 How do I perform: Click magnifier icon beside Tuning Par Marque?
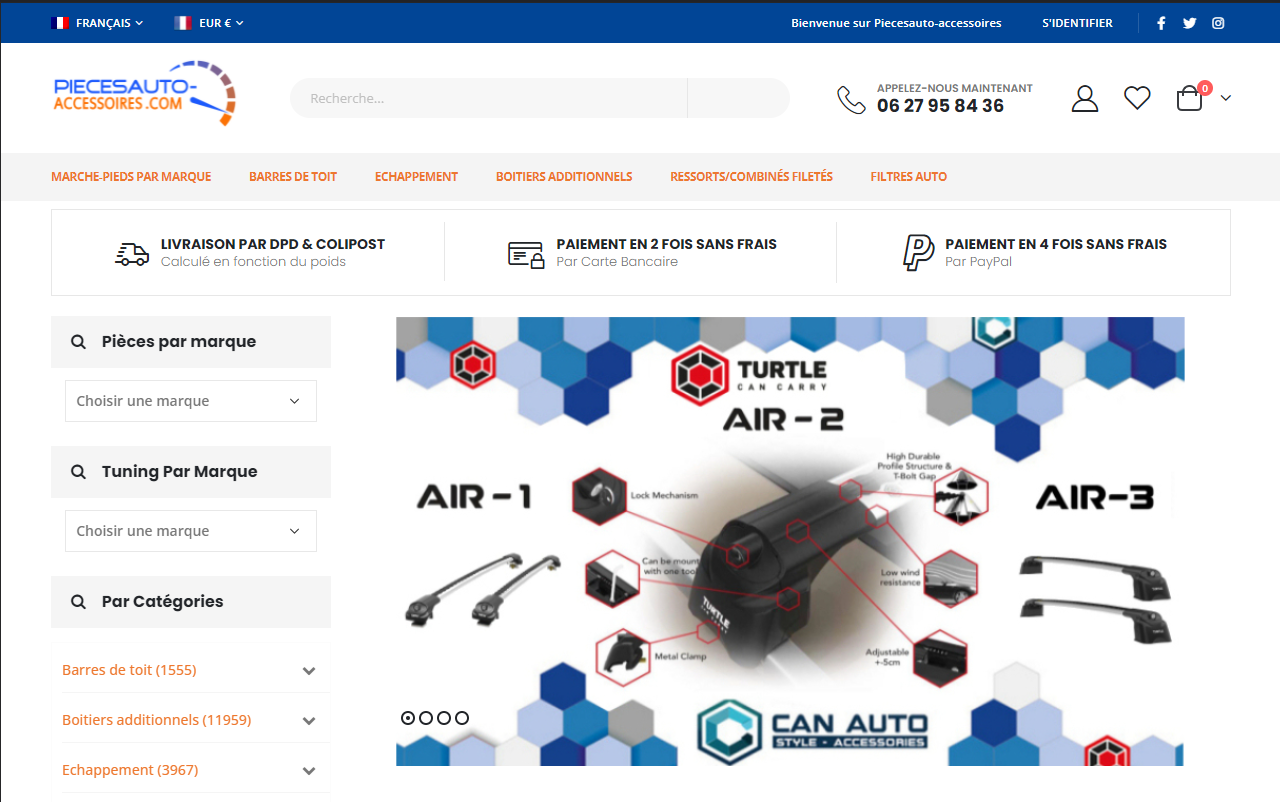pyautogui.click(x=78, y=472)
